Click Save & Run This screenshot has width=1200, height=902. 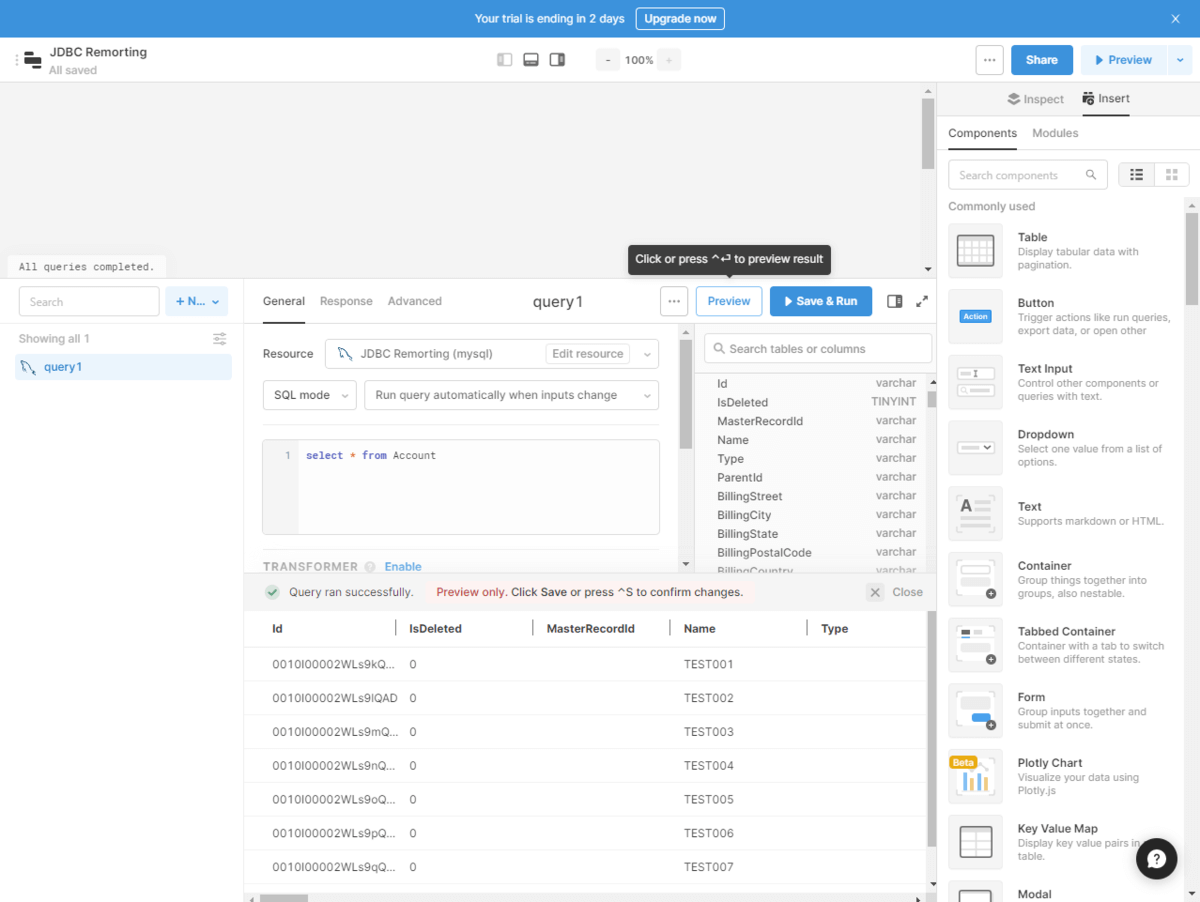pos(821,301)
